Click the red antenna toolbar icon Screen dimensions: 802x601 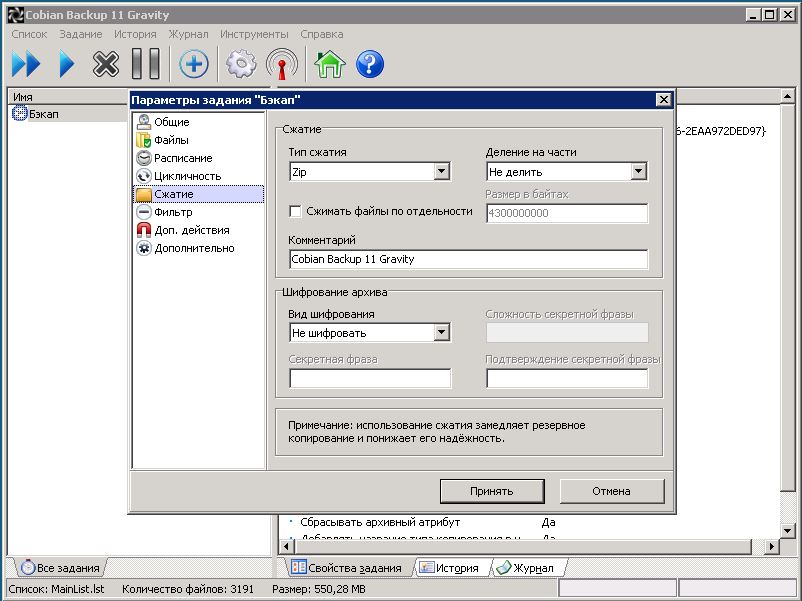pyautogui.click(x=282, y=64)
